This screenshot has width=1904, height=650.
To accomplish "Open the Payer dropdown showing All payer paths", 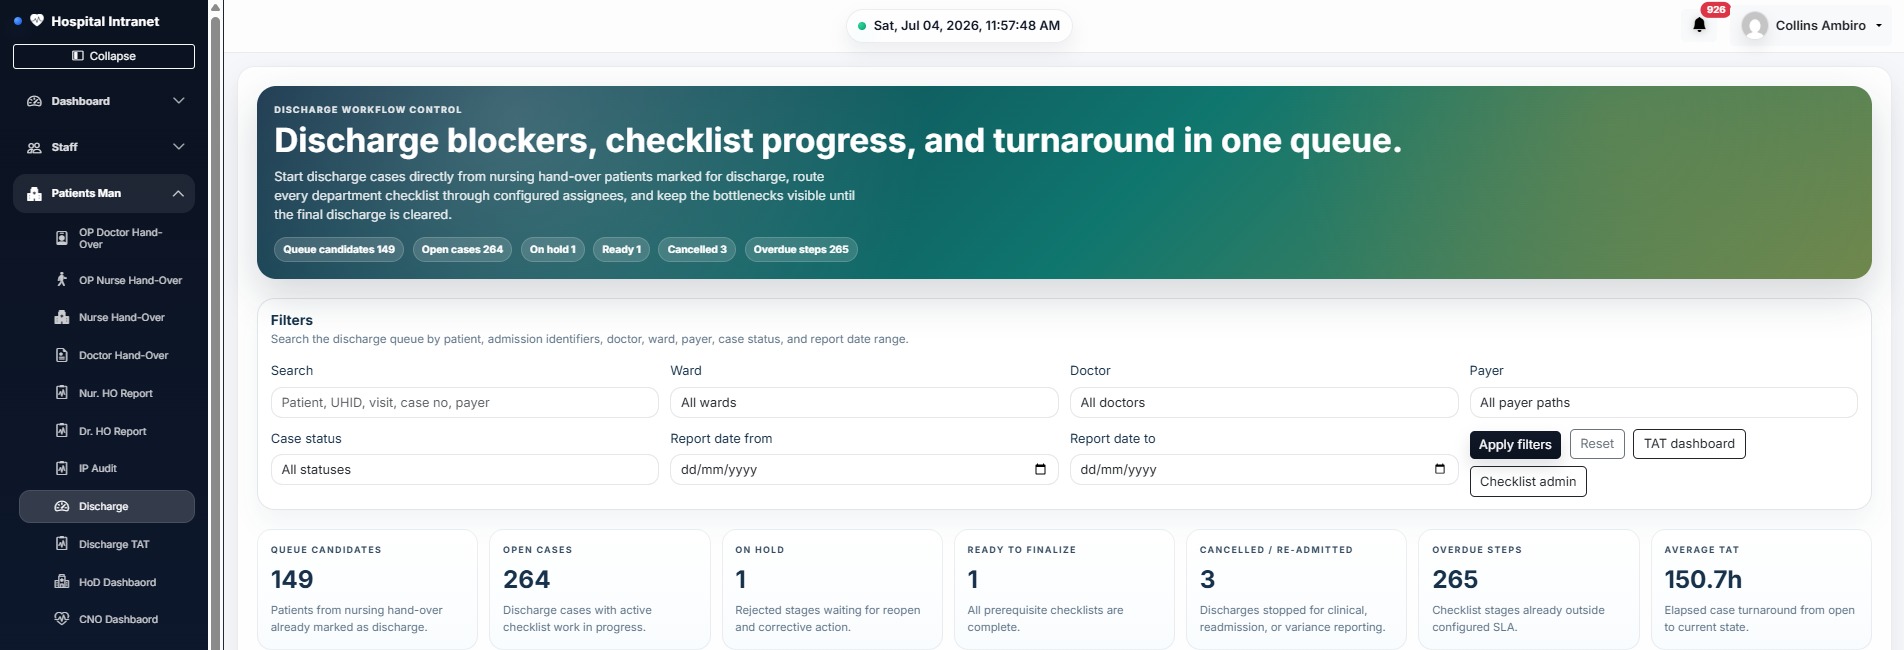I will tap(1663, 402).
